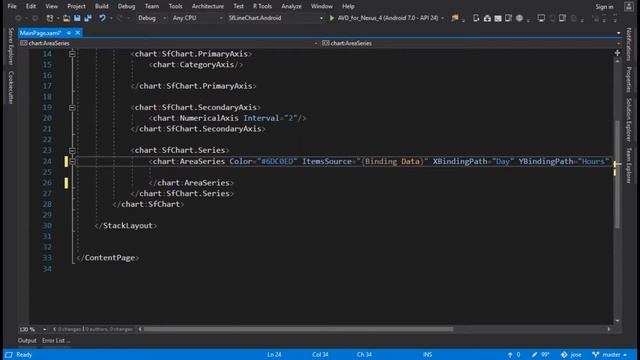The width and height of the screenshot is (640, 360).
Task: Click the account avatar icon beside Sign in
Action: tap(629, 6)
